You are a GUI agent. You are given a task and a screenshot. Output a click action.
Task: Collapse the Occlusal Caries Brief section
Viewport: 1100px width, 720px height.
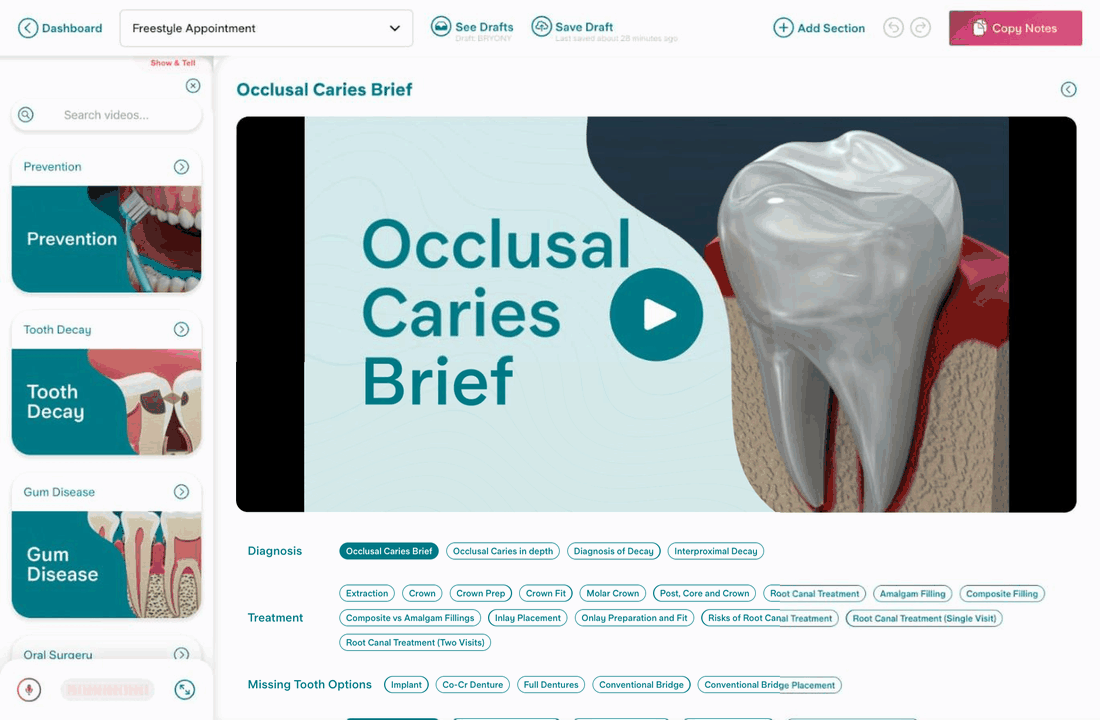point(1068,89)
